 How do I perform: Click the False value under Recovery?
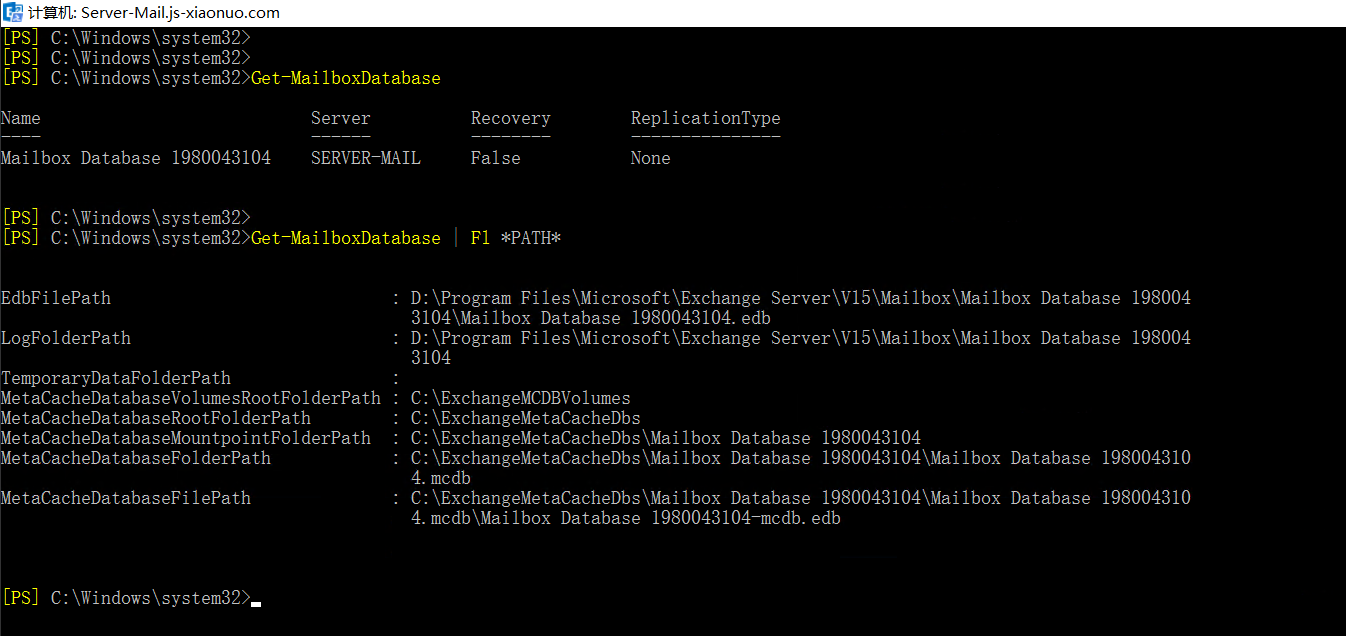496,158
